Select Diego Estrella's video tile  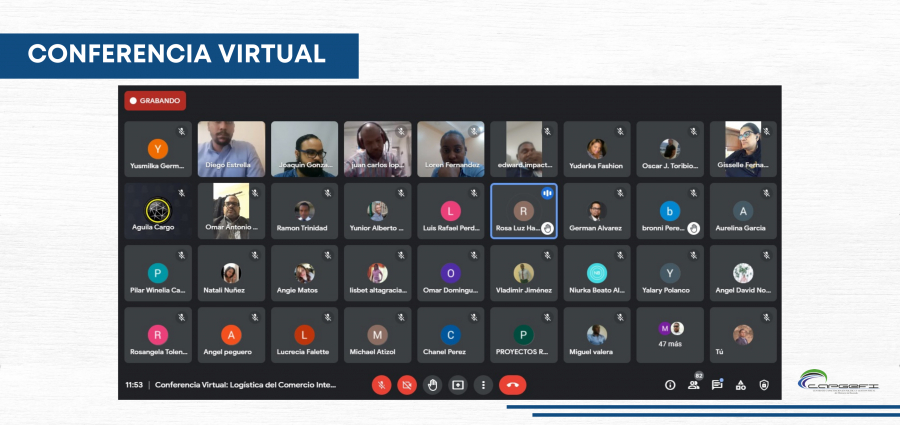click(x=231, y=149)
